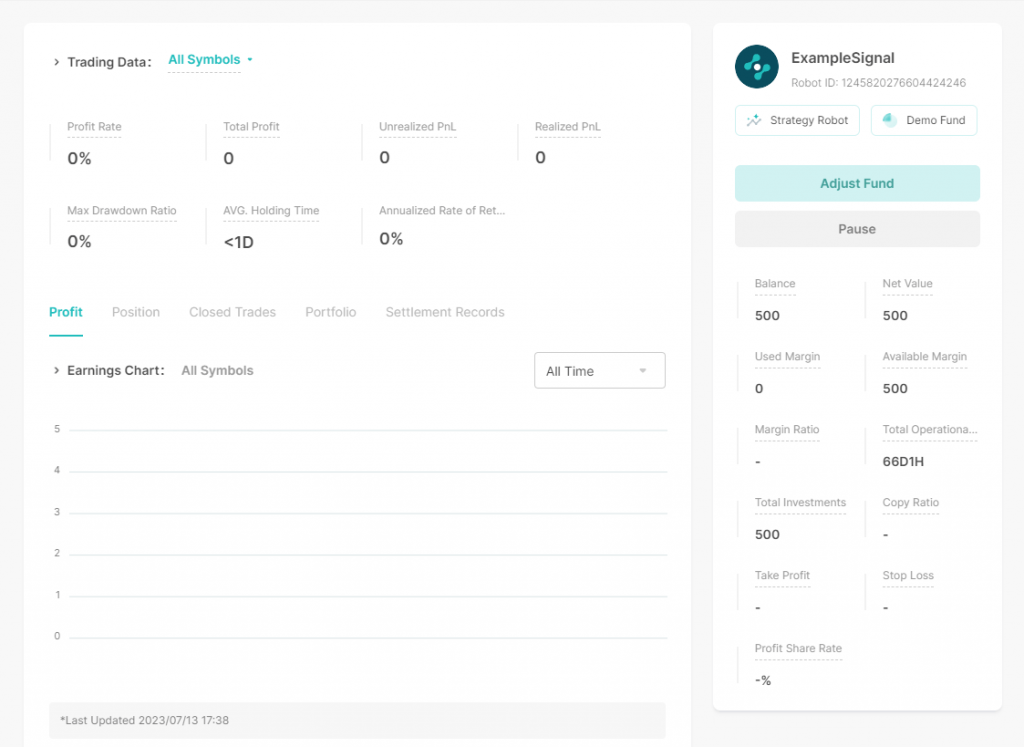The width and height of the screenshot is (1024, 747).
Task: Click the Realized PnL label
Action: [x=568, y=127]
